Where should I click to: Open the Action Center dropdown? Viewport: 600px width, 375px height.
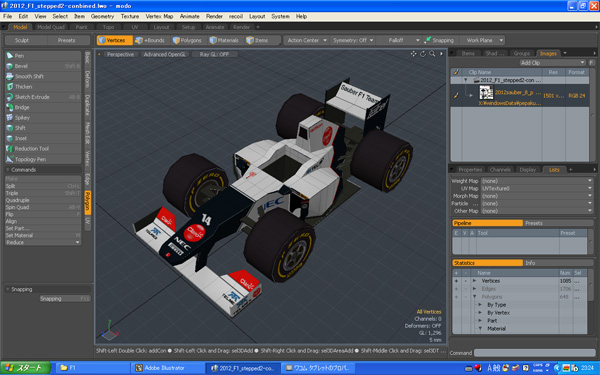click(x=307, y=40)
